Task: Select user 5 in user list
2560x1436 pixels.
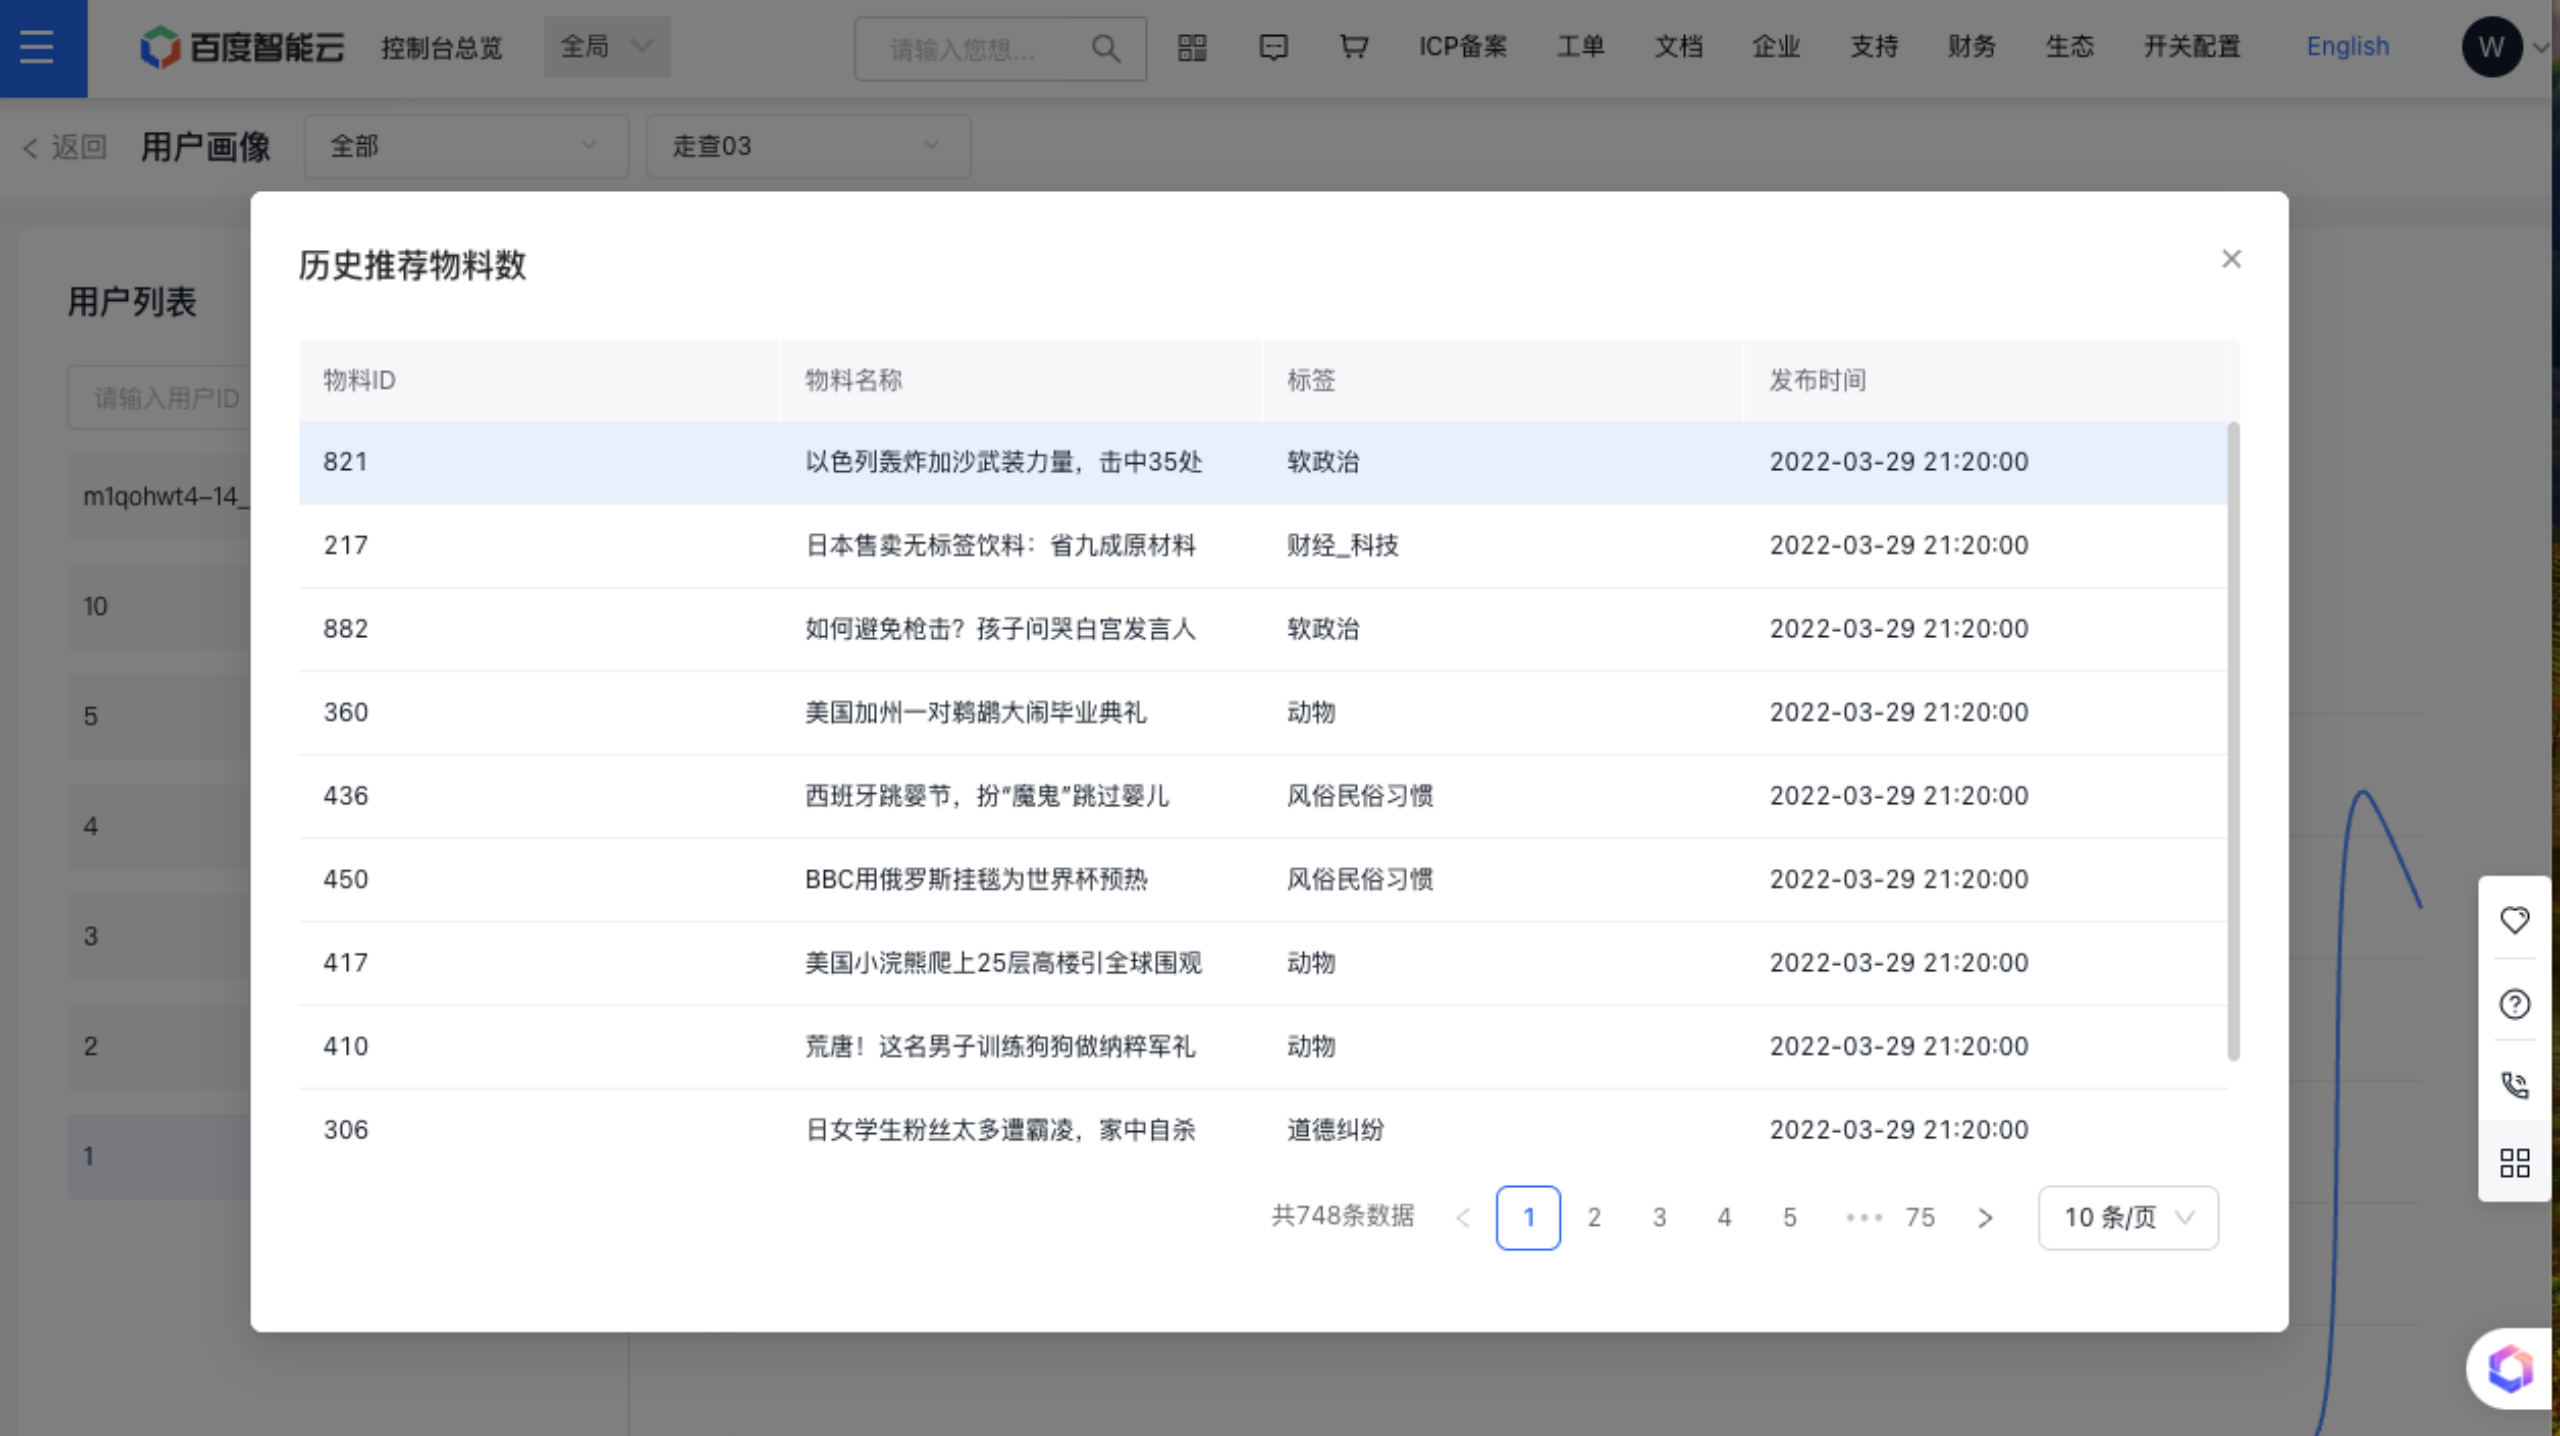Action: coord(160,716)
